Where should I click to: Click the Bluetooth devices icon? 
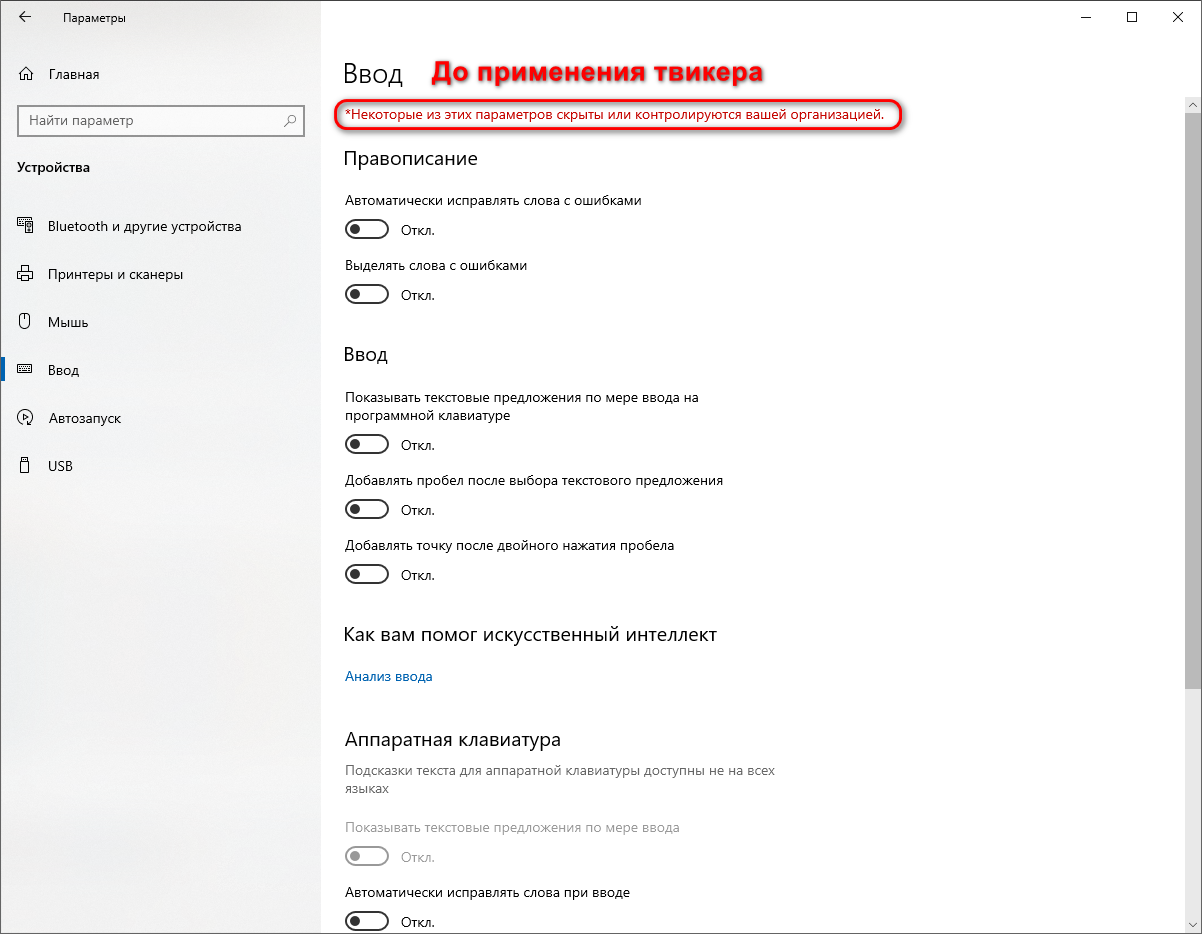pos(27,226)
